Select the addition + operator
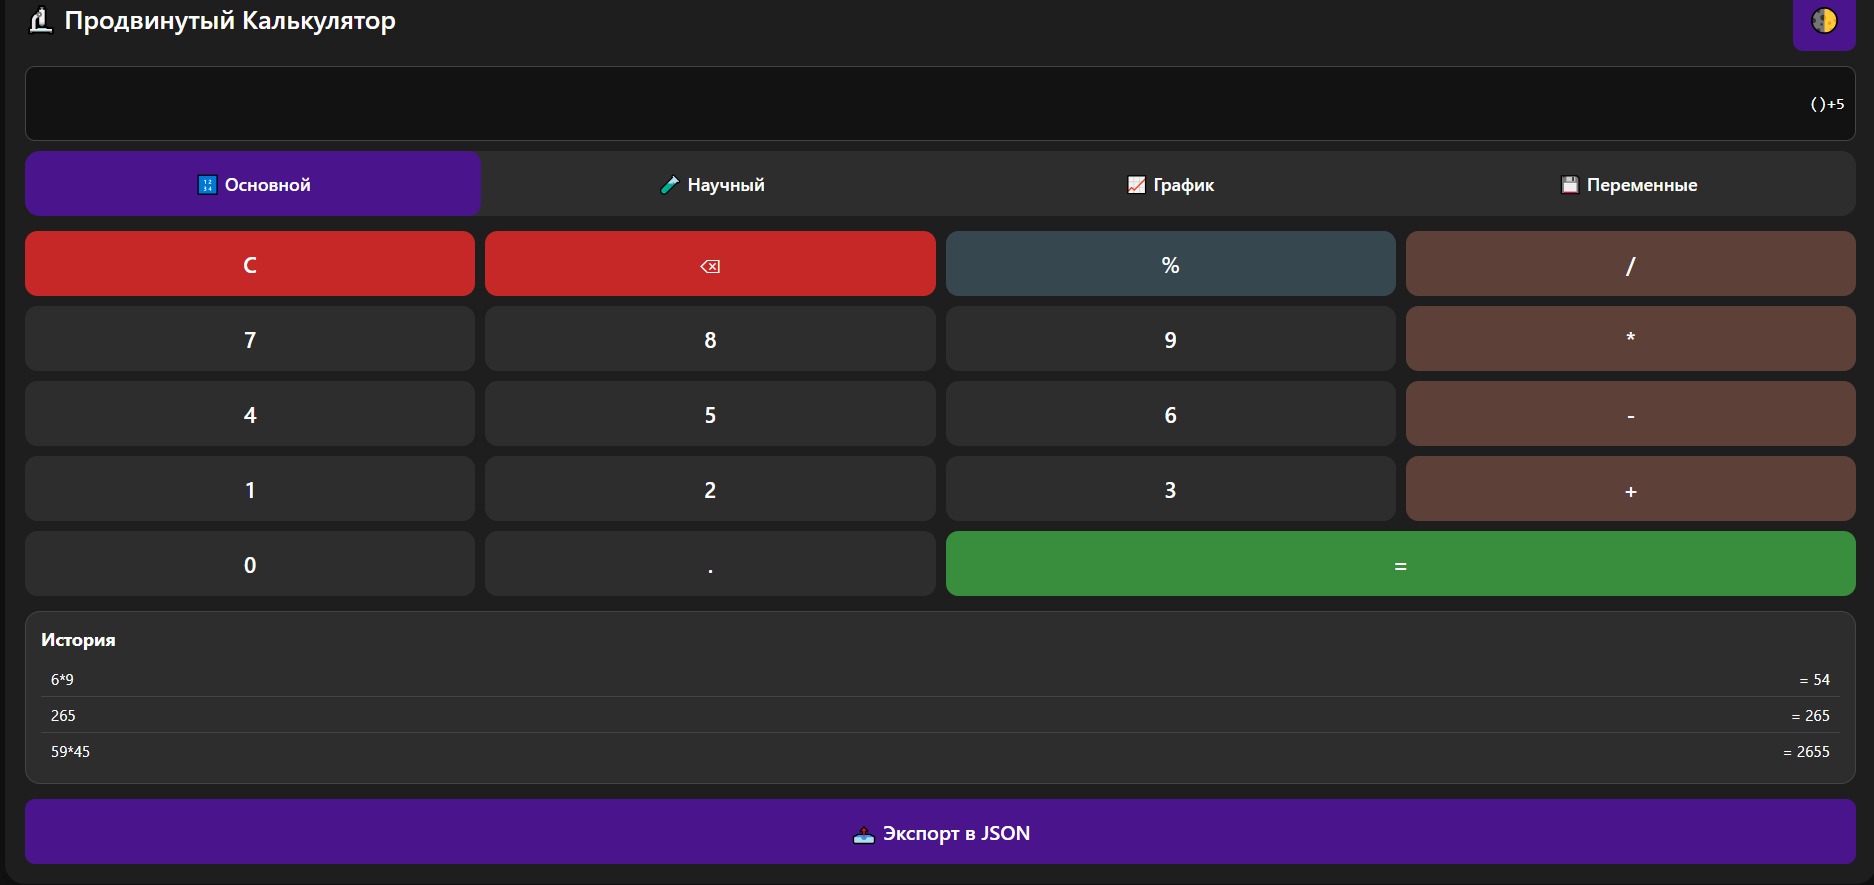This screenshot has height=885, width=1874. (1631, 489)
